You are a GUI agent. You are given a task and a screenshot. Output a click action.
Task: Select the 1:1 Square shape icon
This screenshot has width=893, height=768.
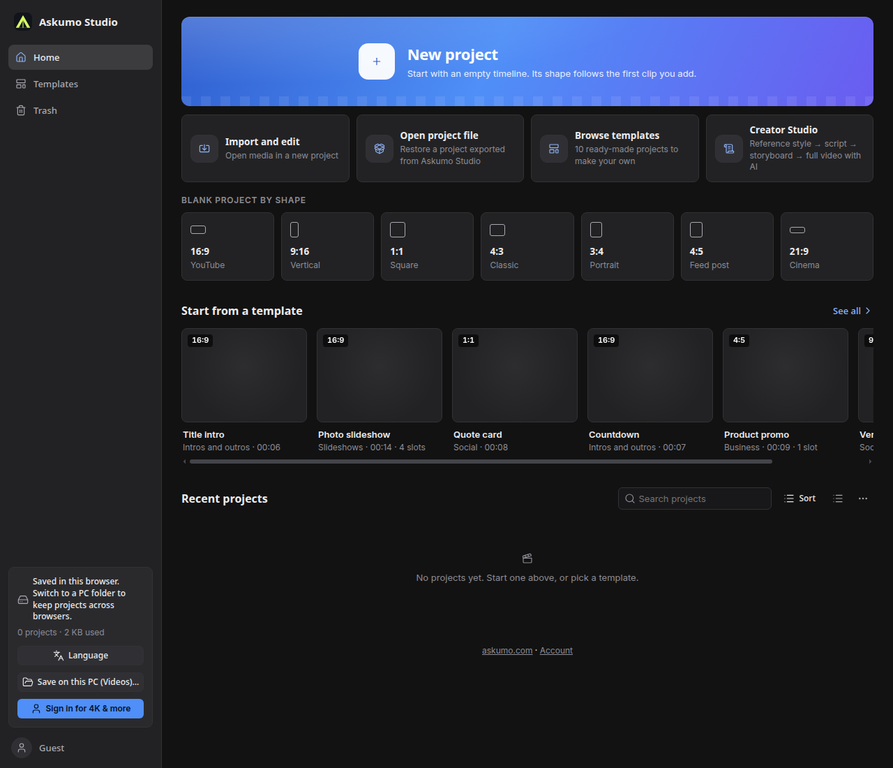(x=398, y=230)
